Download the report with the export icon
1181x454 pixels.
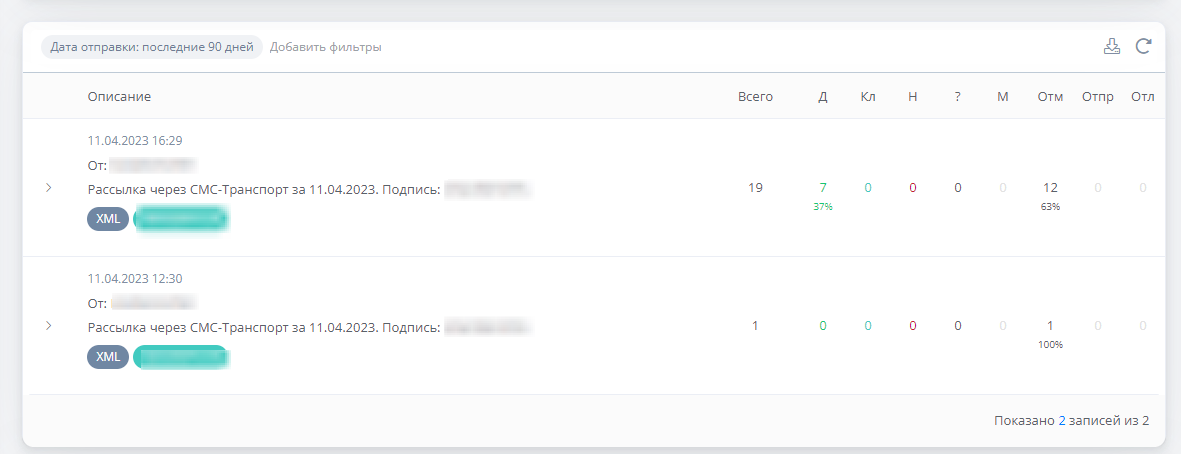1112,47
